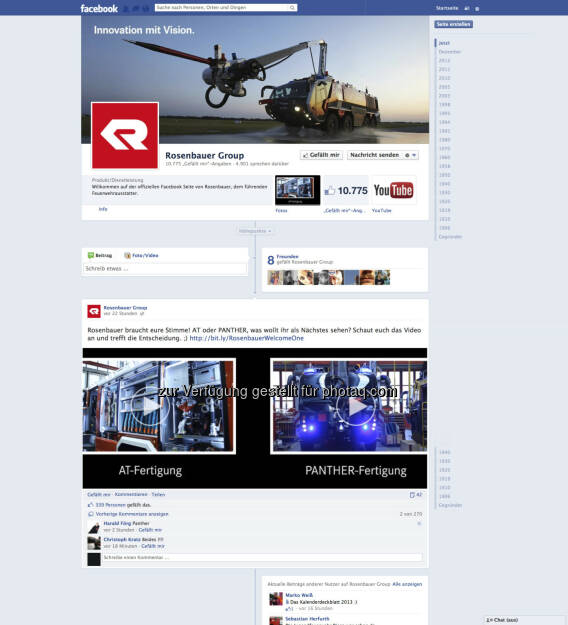
Task: Select the Beitrag composer tab
Action: click(x=100, y=256)
